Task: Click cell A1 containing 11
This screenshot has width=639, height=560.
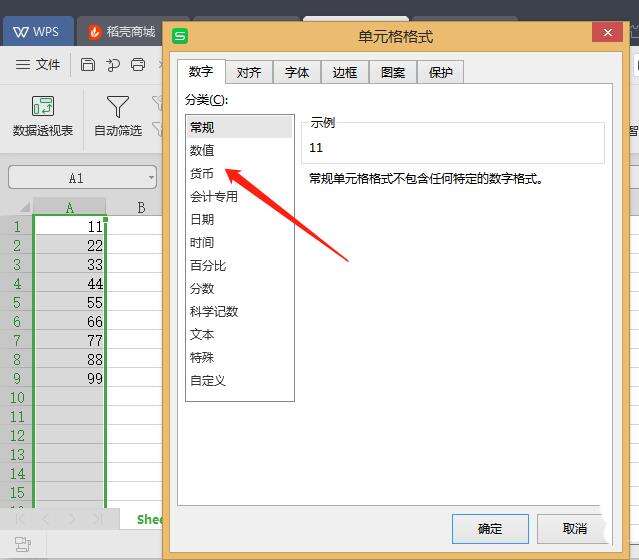Action: click(69, 225)
